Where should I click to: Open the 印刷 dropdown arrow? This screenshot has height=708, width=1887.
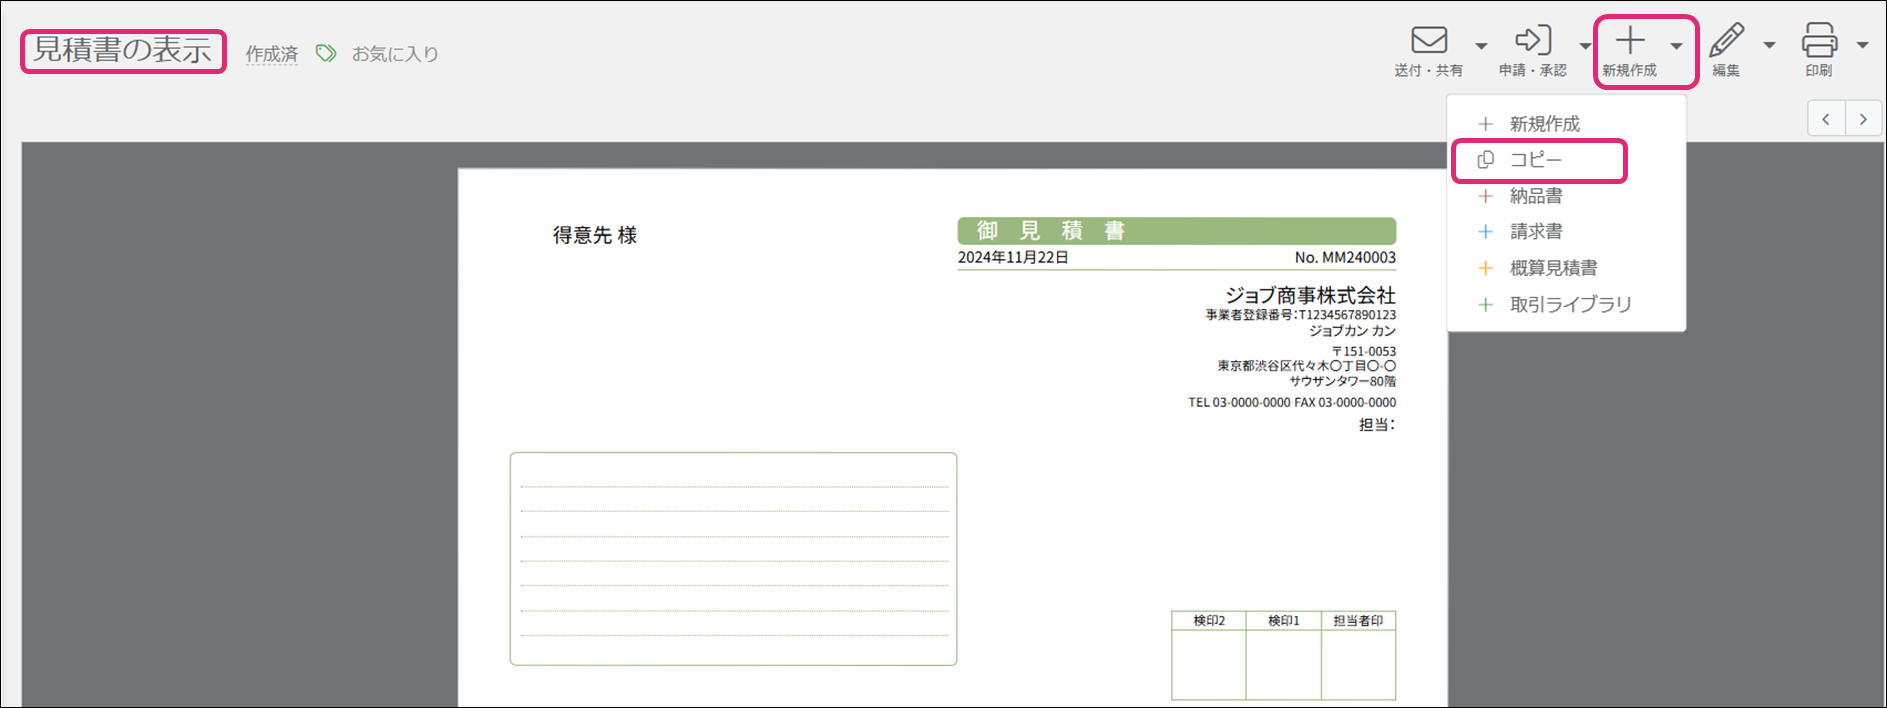1862,46
